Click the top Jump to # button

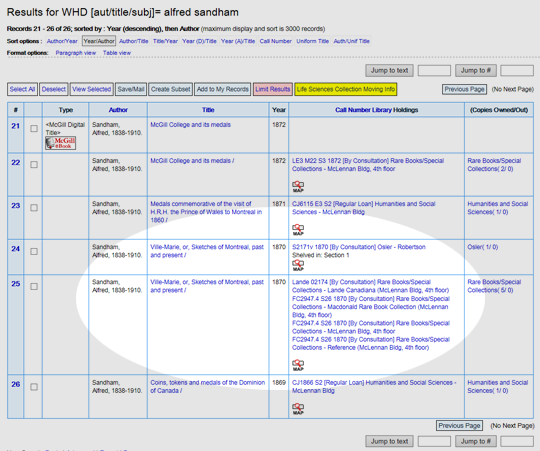pos(476,71)
